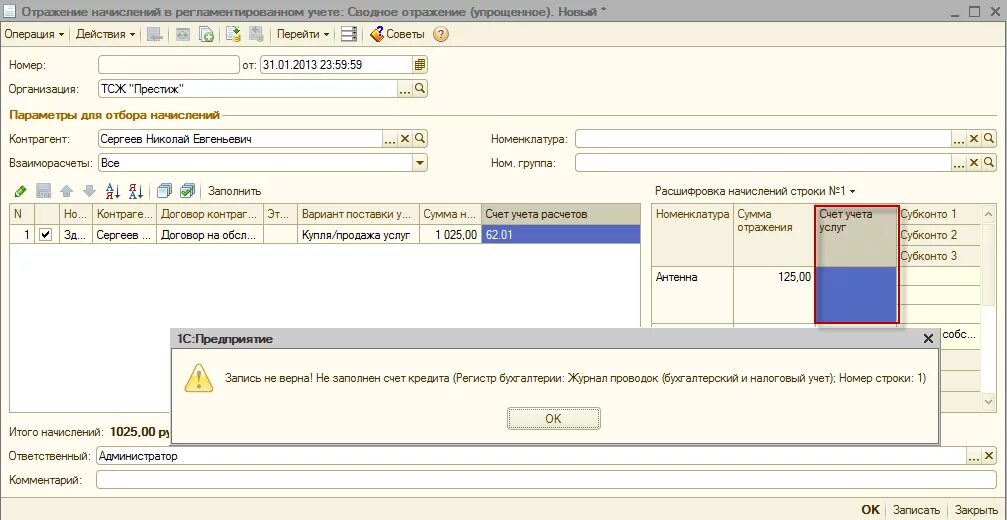
Task: Click ellipsis select button for Ответственный
Action: (974, 456)
